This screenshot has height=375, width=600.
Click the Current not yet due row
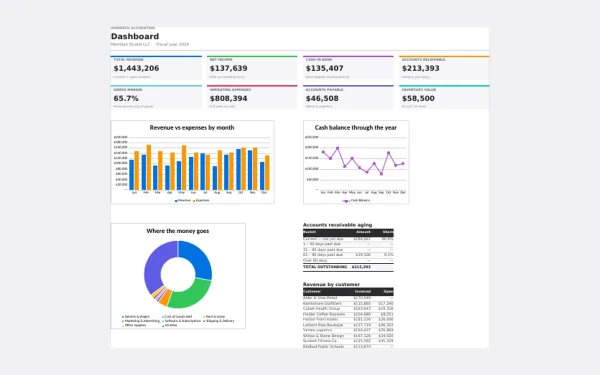click(348, 239)
